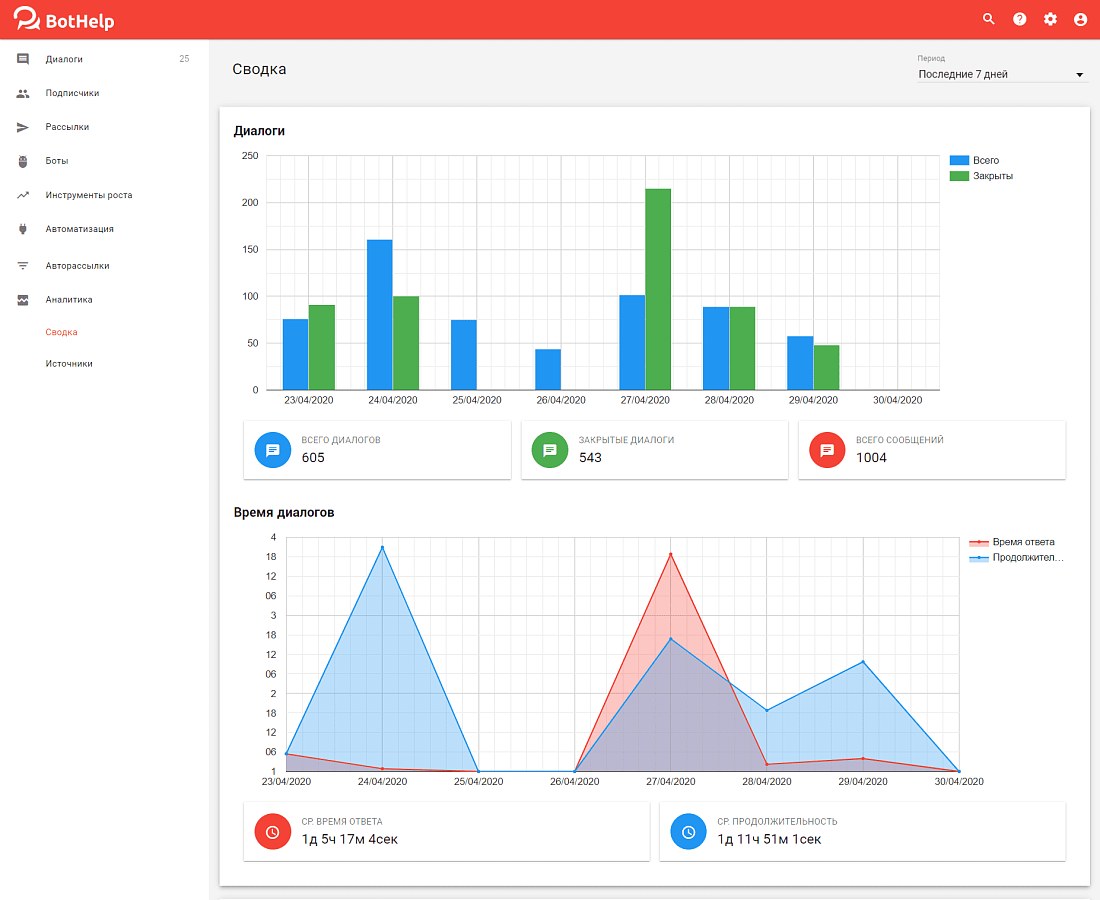The width and height of the screenshot is (1100, 900).
Task: Collapse the Аналитика menu section
Action: [105, 300]
